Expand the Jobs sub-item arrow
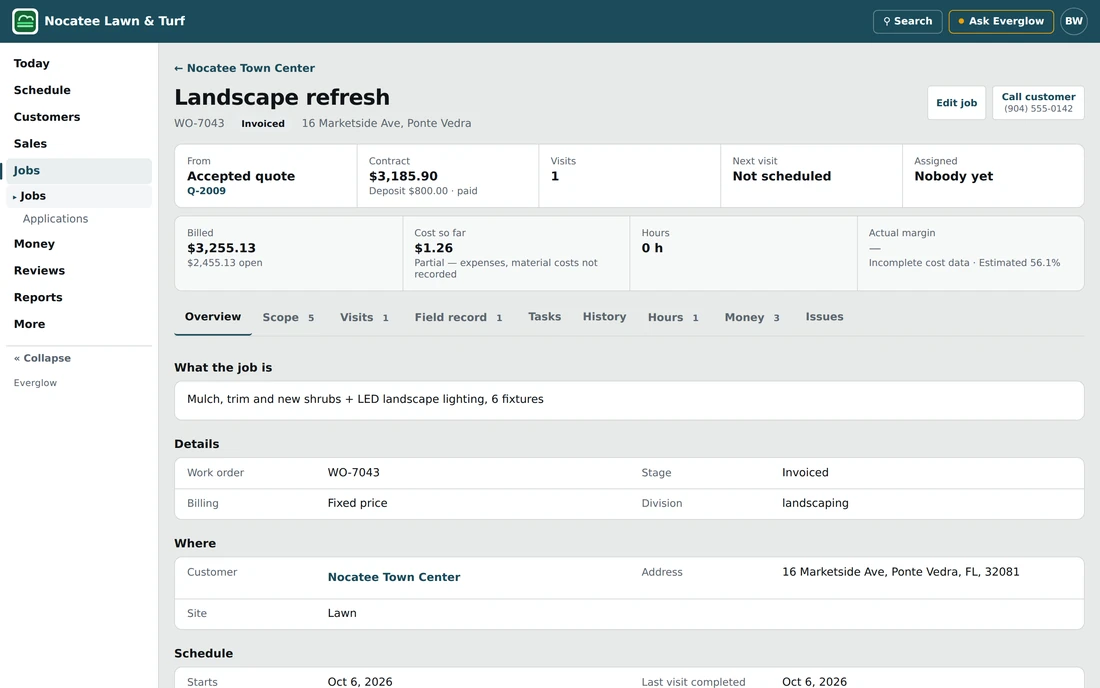This screenshot has width=1100, height=688. [15, 197]
